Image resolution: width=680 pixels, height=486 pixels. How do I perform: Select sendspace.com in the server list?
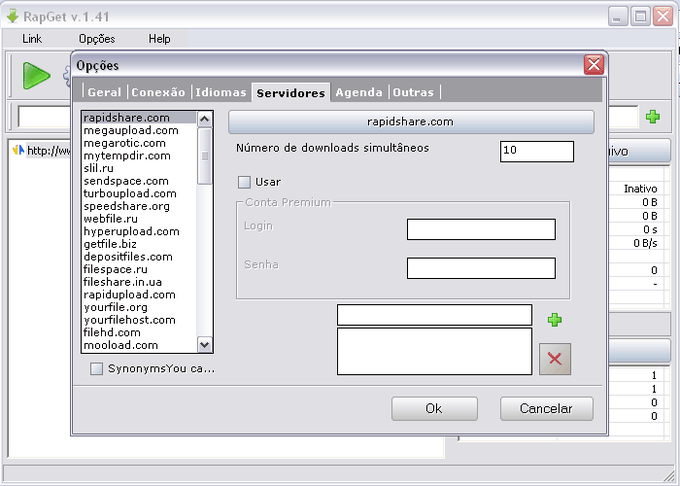[x=139, y=181]
